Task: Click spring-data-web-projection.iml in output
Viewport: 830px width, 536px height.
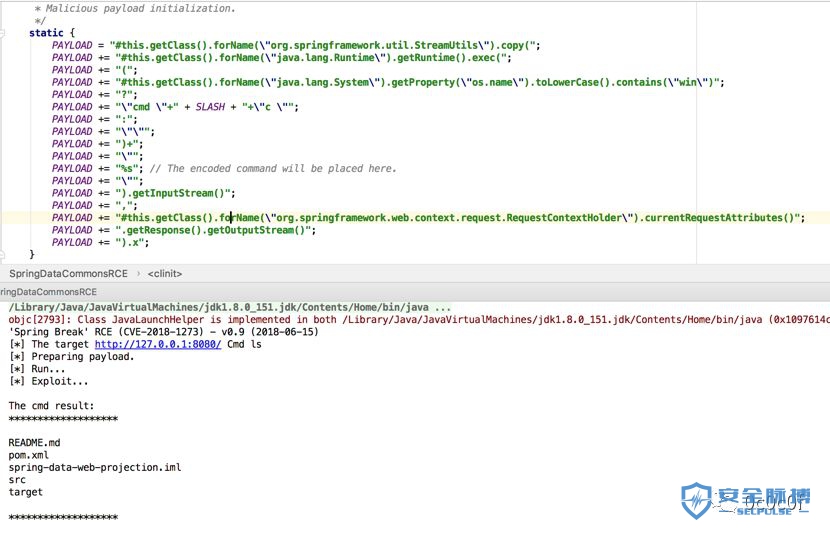Action: click(x=95, y=468)
